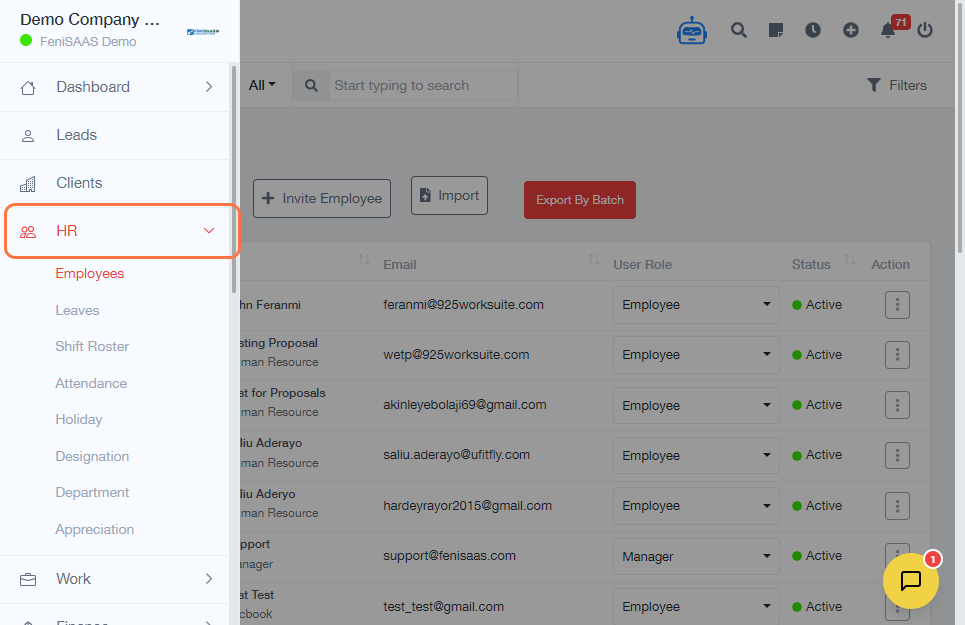Click the plus add-new icon

(851, 30)
